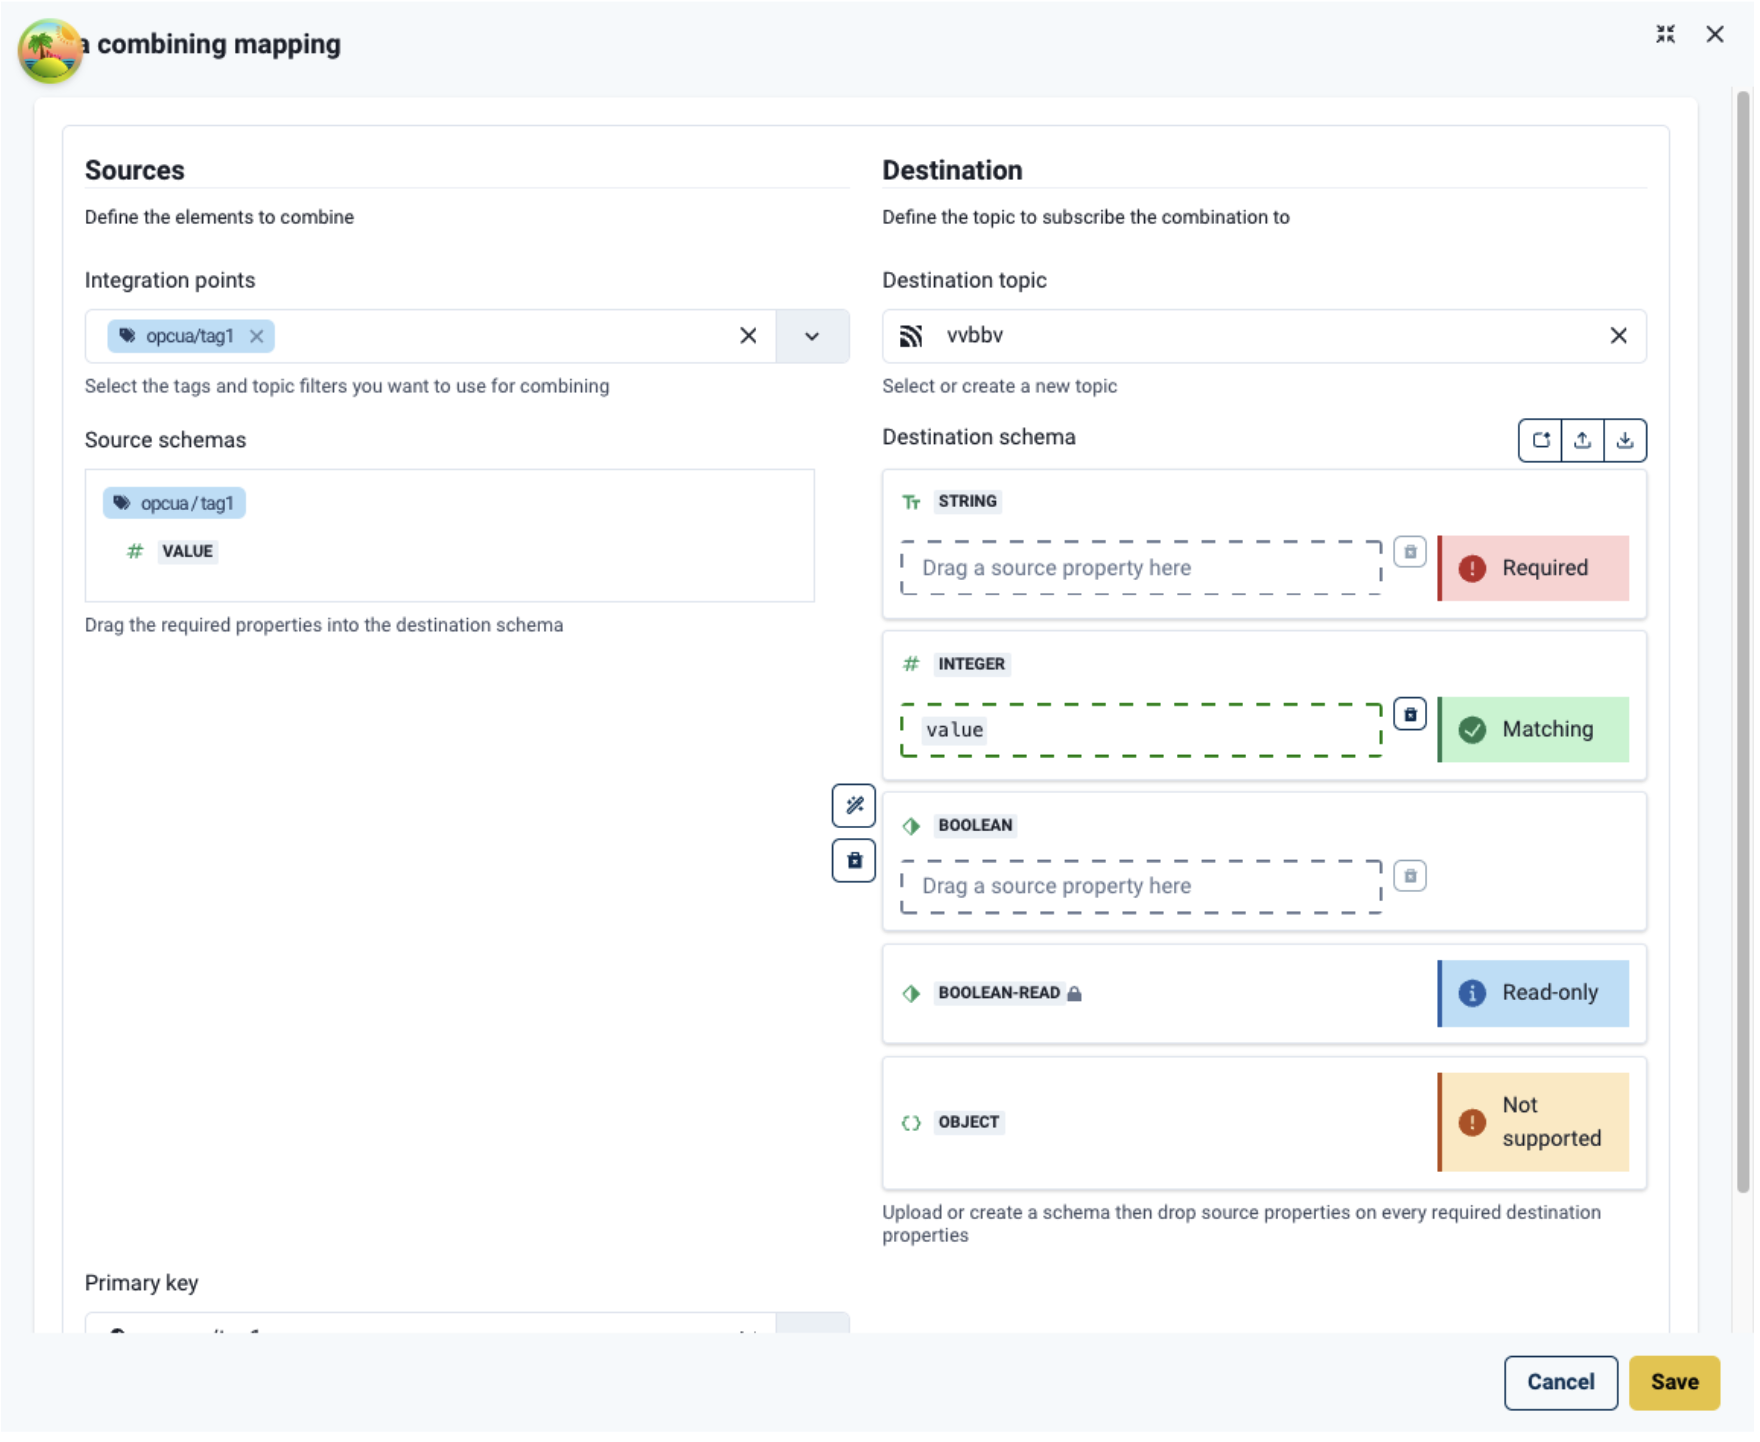This screenshot has height=1442, width=1760.
Task: Delete the BOOLEAN field mapping slot
Action: click(1410, 875)
